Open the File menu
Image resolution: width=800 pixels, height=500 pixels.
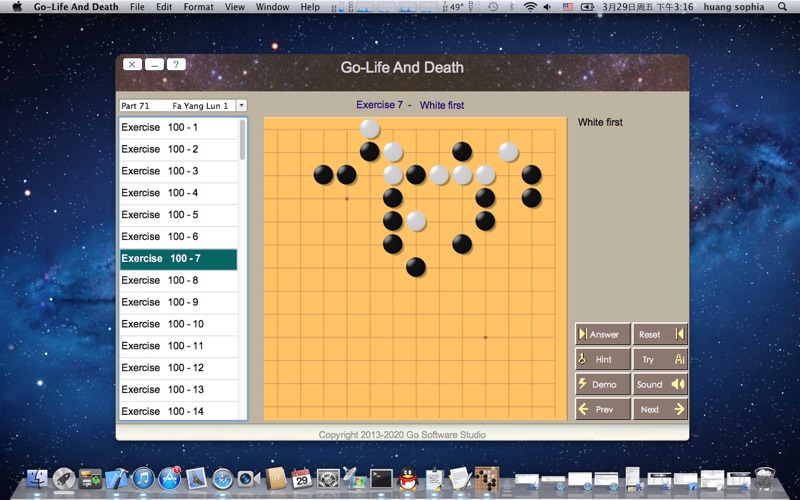pyautogui.click(x=137, y=7)
